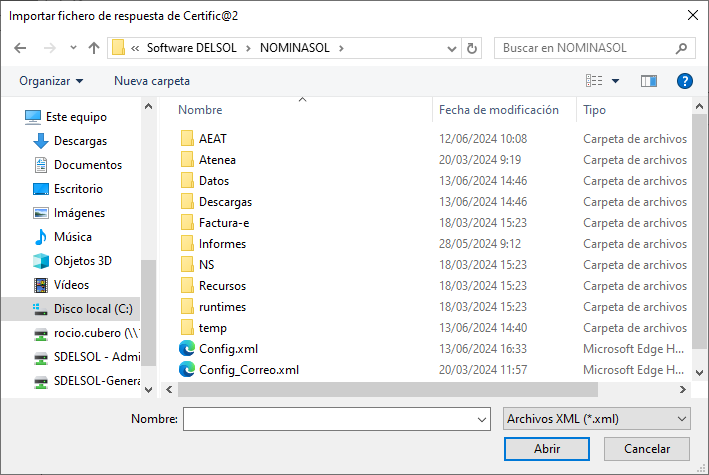This screenshot has height=475, width=709.
Task: Go up one folder level
Action: 94,48
